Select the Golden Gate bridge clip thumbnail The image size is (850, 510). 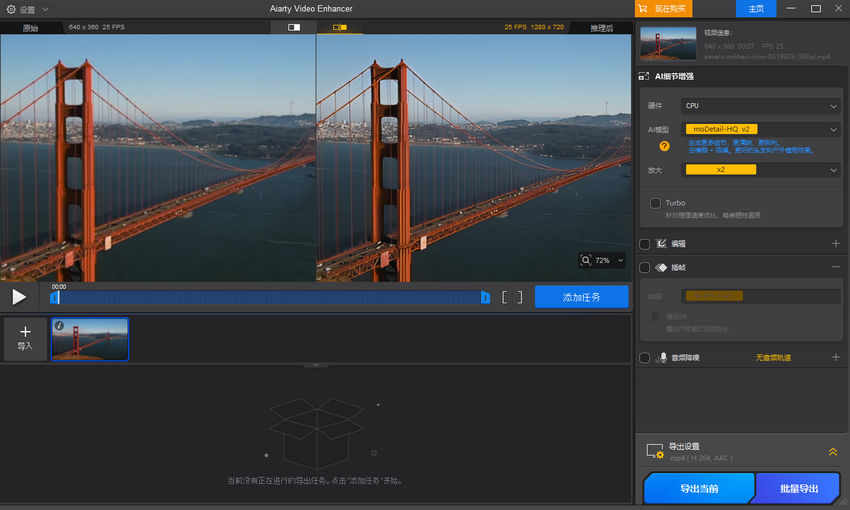click(x=90, y=339)
